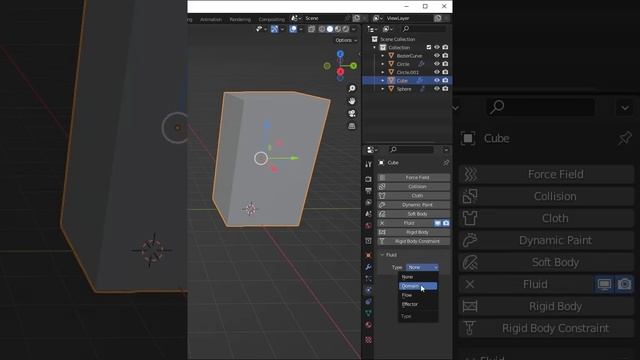Toggle Fluid viewport display monitor icon
Screen dimensions: 640x360
(x=438, y=223)
